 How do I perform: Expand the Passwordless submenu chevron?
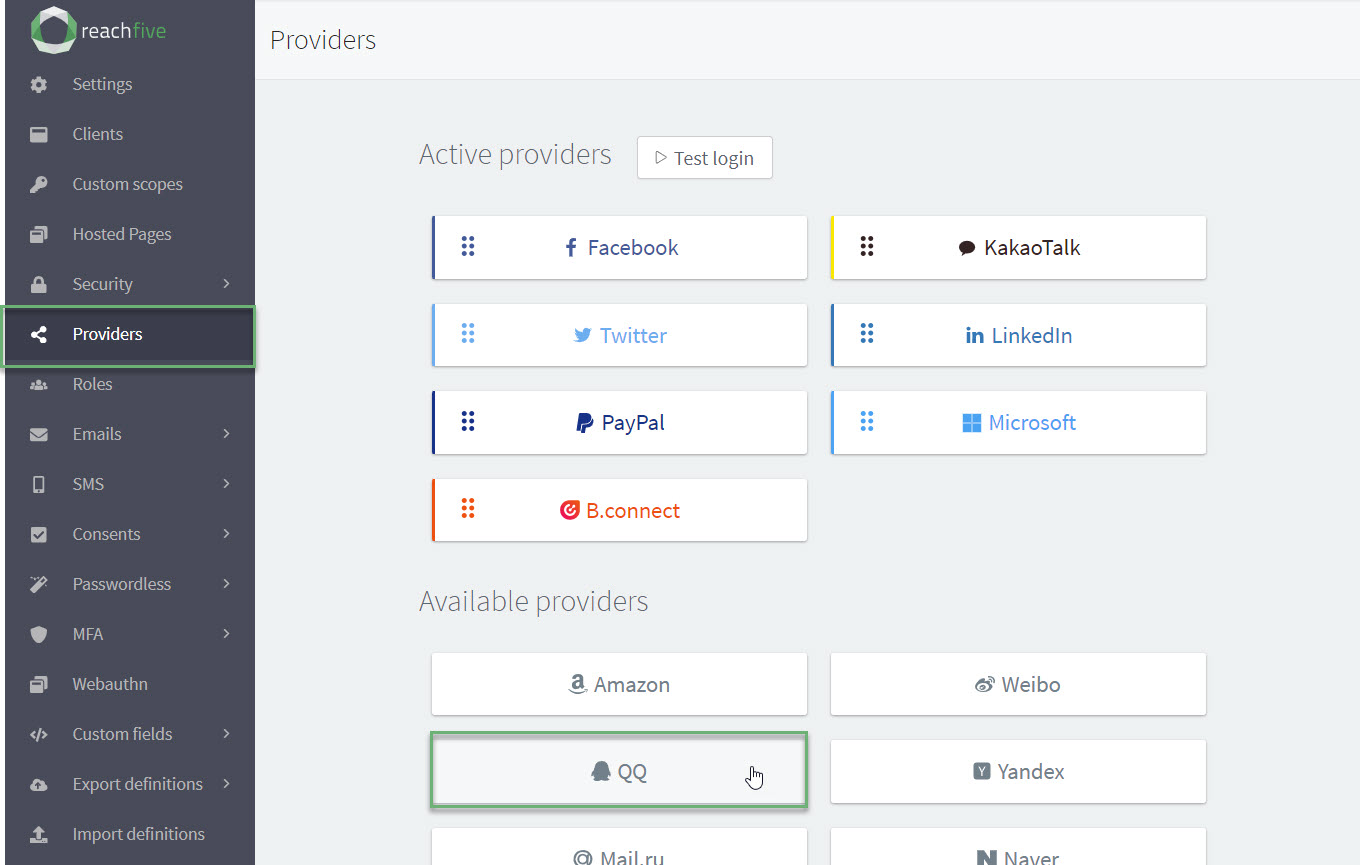tap(227, 584)
